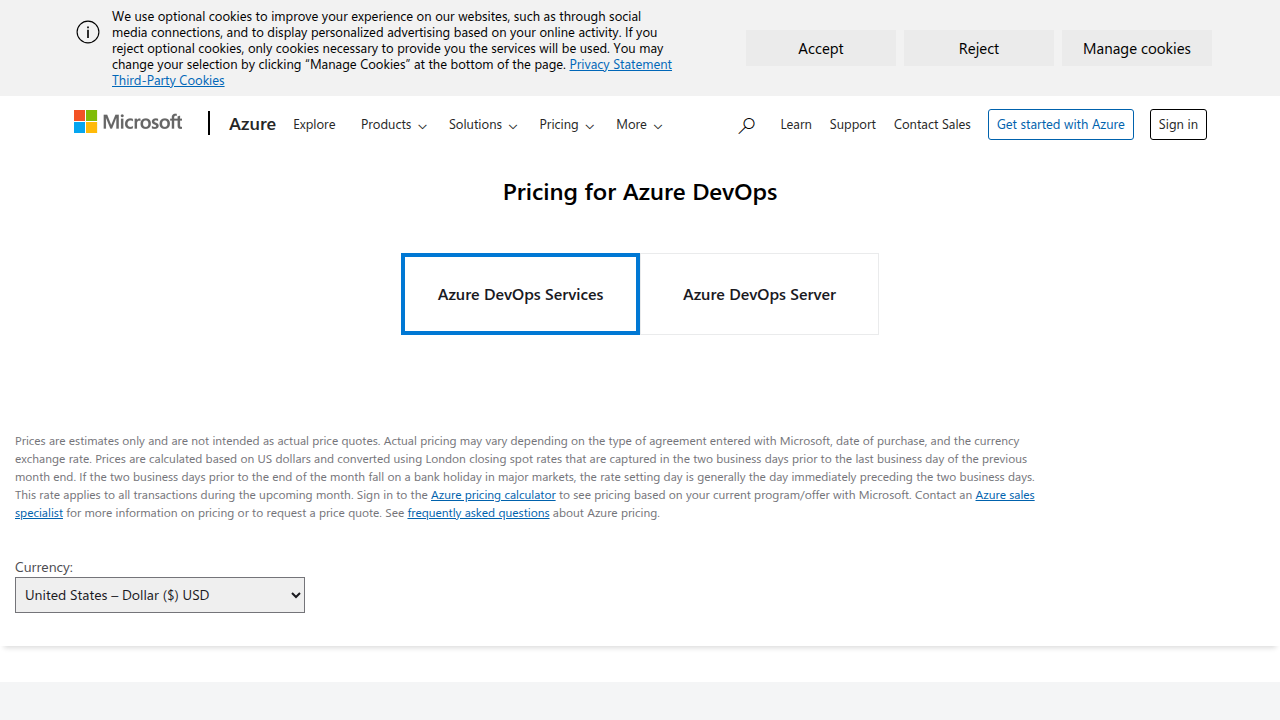Go to the Azure home link
This screenshot has width=1280, height=720.
[x=252, y=124]
